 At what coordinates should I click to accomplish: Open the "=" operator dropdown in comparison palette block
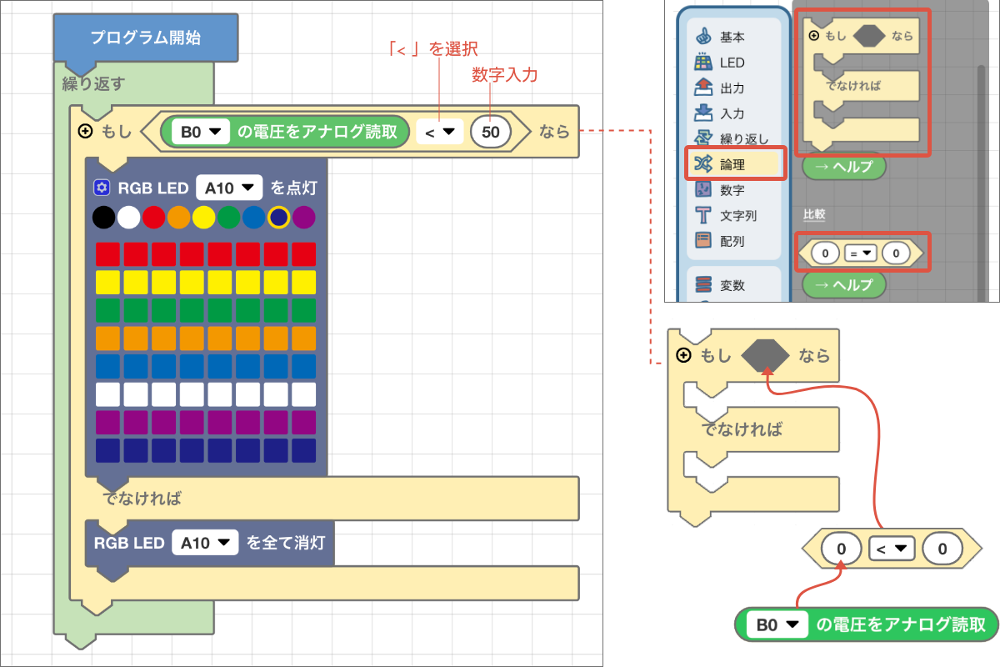(861, 254)
